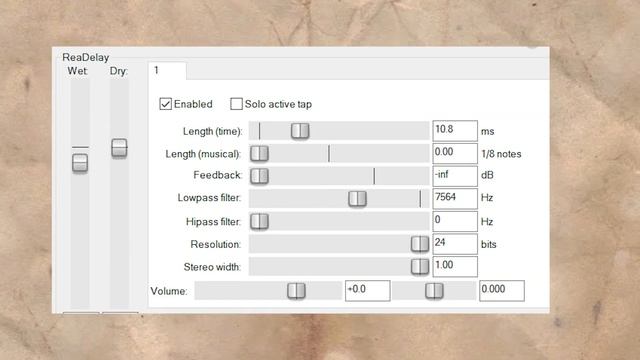Screen dimensions: 640x360
Task: Enable the Solo active tap checkbox
Action: point(236,104)
